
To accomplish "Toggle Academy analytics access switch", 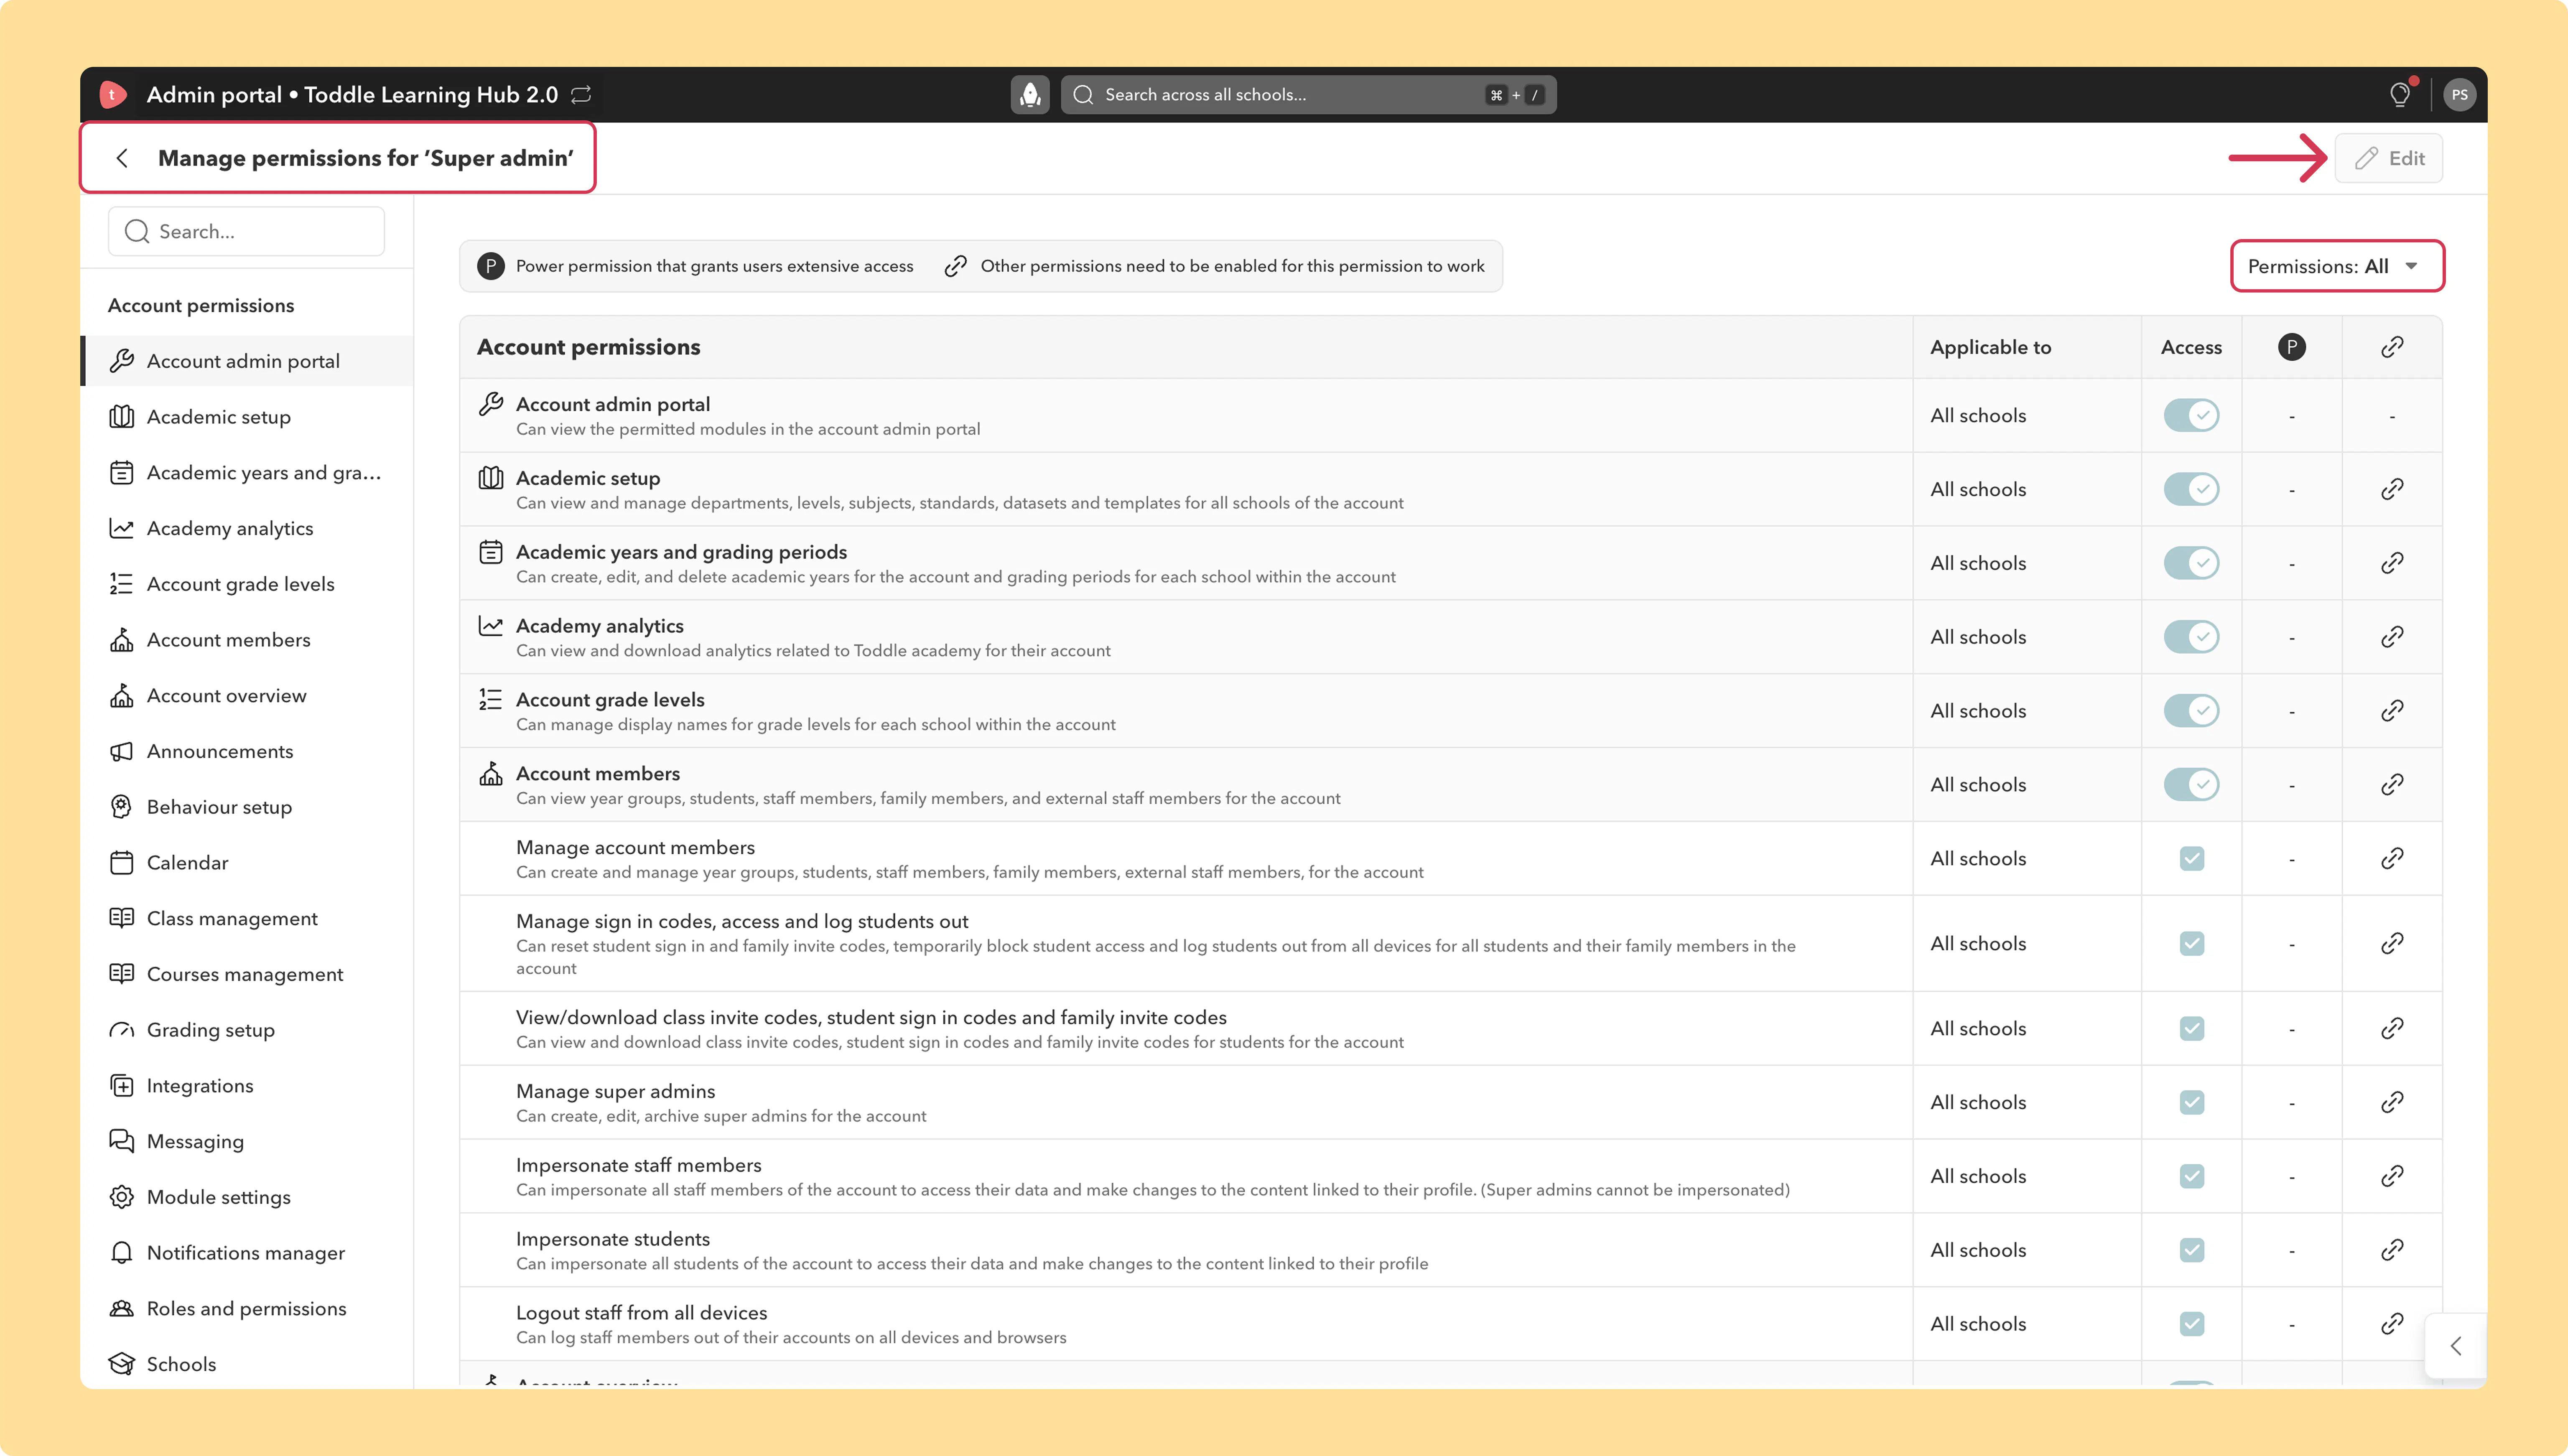I will coord(2191,637).
